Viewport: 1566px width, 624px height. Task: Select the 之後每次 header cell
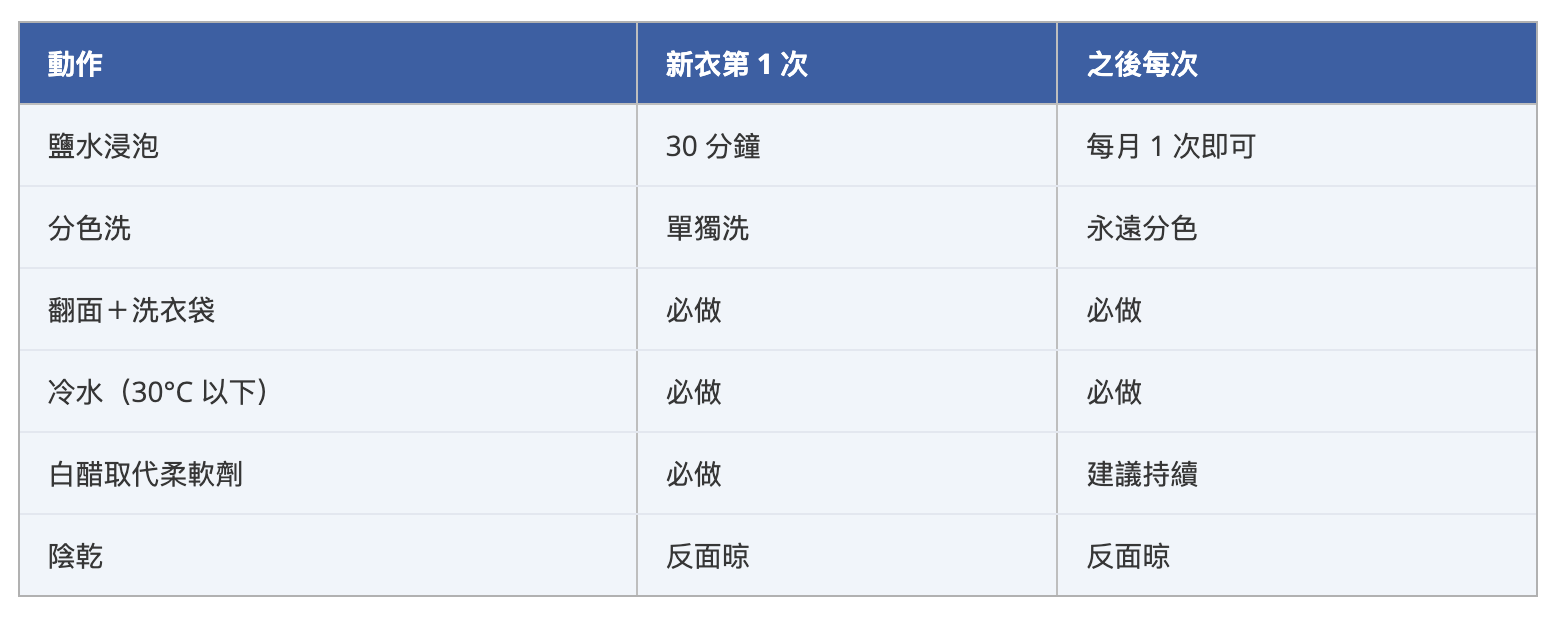[x=1142, y=65]
